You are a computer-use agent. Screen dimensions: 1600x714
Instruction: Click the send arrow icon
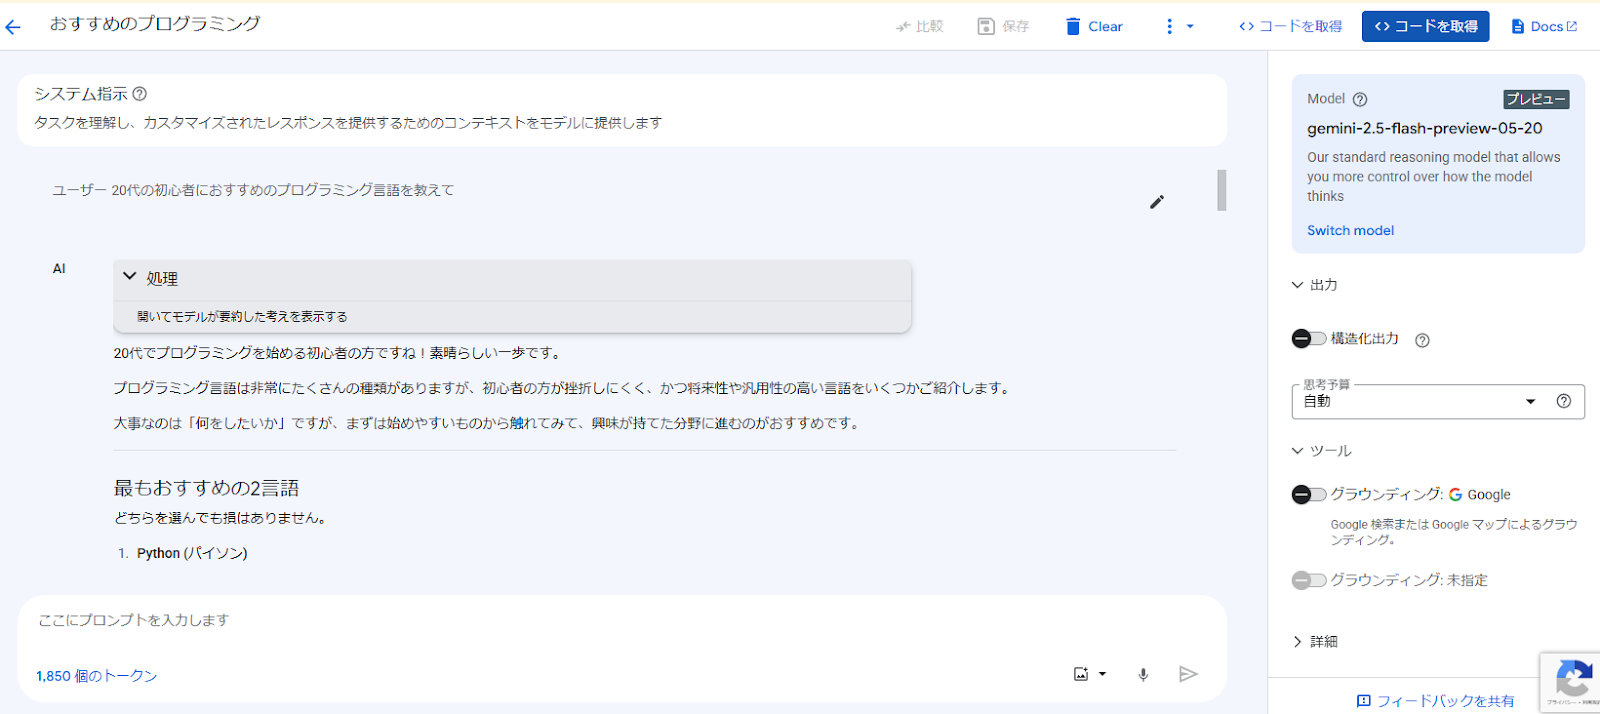click(x=1188, y=674)
